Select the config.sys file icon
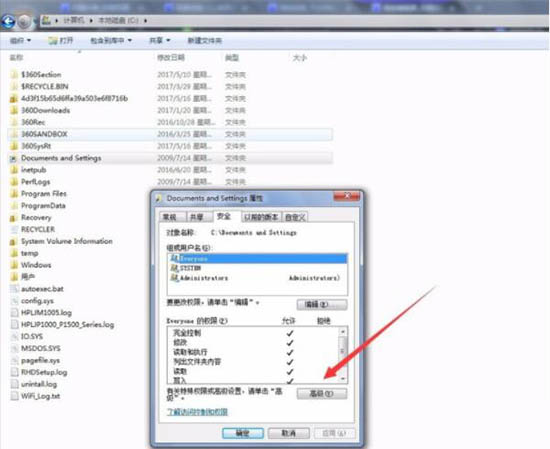This screenshot has height=449, width=550. point(14,301)
